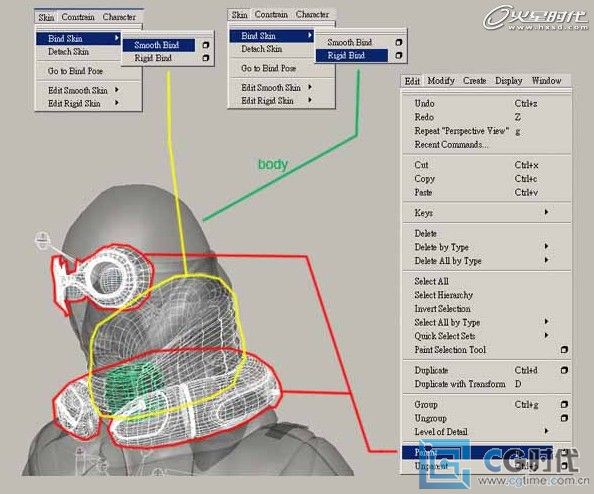Open option box beside highlighted Rigid Bind

pos(399,55)
